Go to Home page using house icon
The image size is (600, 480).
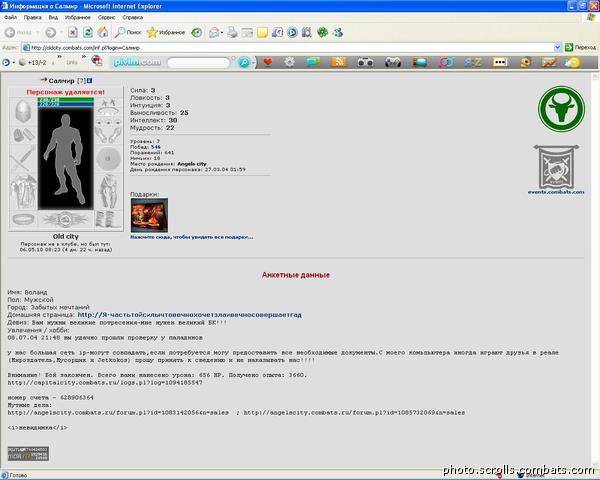click(x=103, y=33)
